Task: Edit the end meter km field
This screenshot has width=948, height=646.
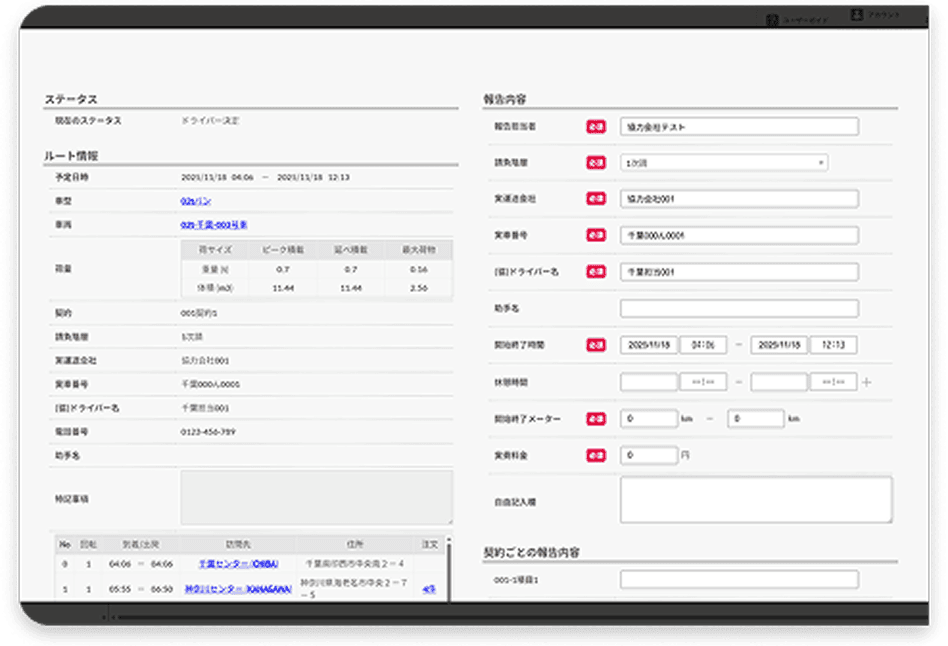Action: [x=756, y=419]
